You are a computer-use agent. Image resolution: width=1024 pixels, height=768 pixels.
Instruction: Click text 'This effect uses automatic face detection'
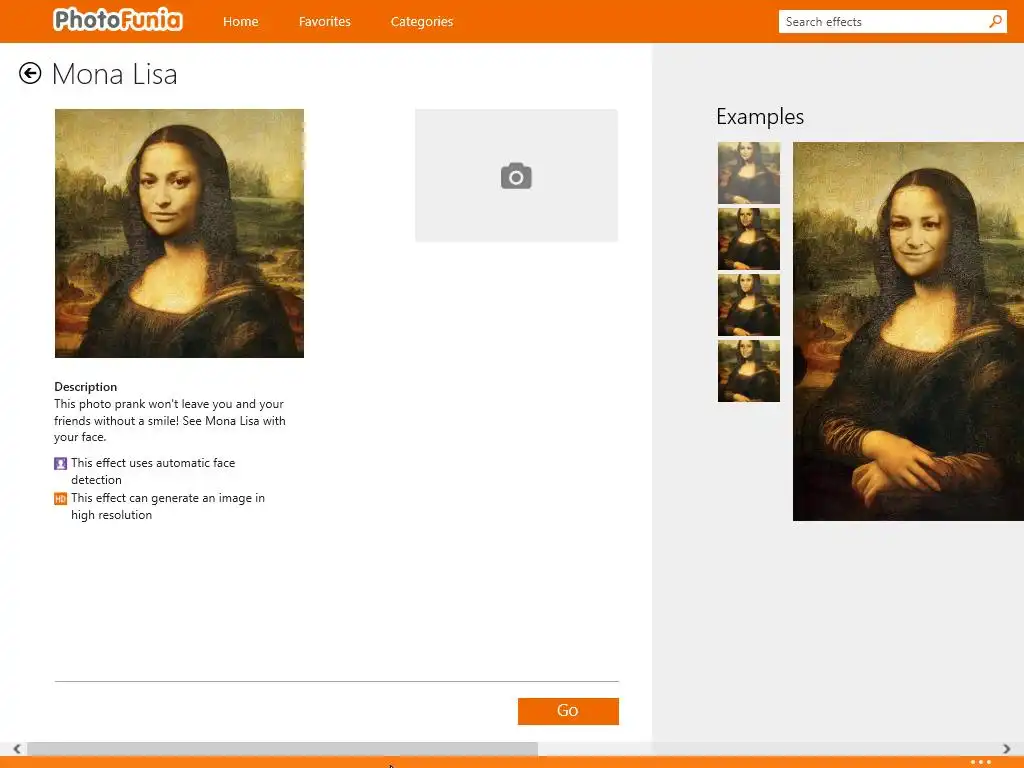tap(153, 471)
